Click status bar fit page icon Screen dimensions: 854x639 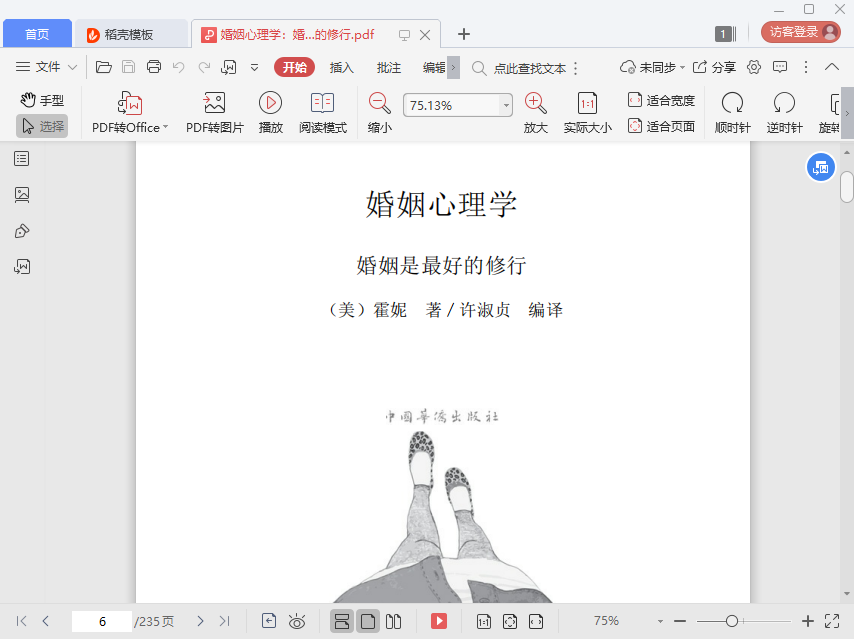pyautogui.click(x=510, y=621)
